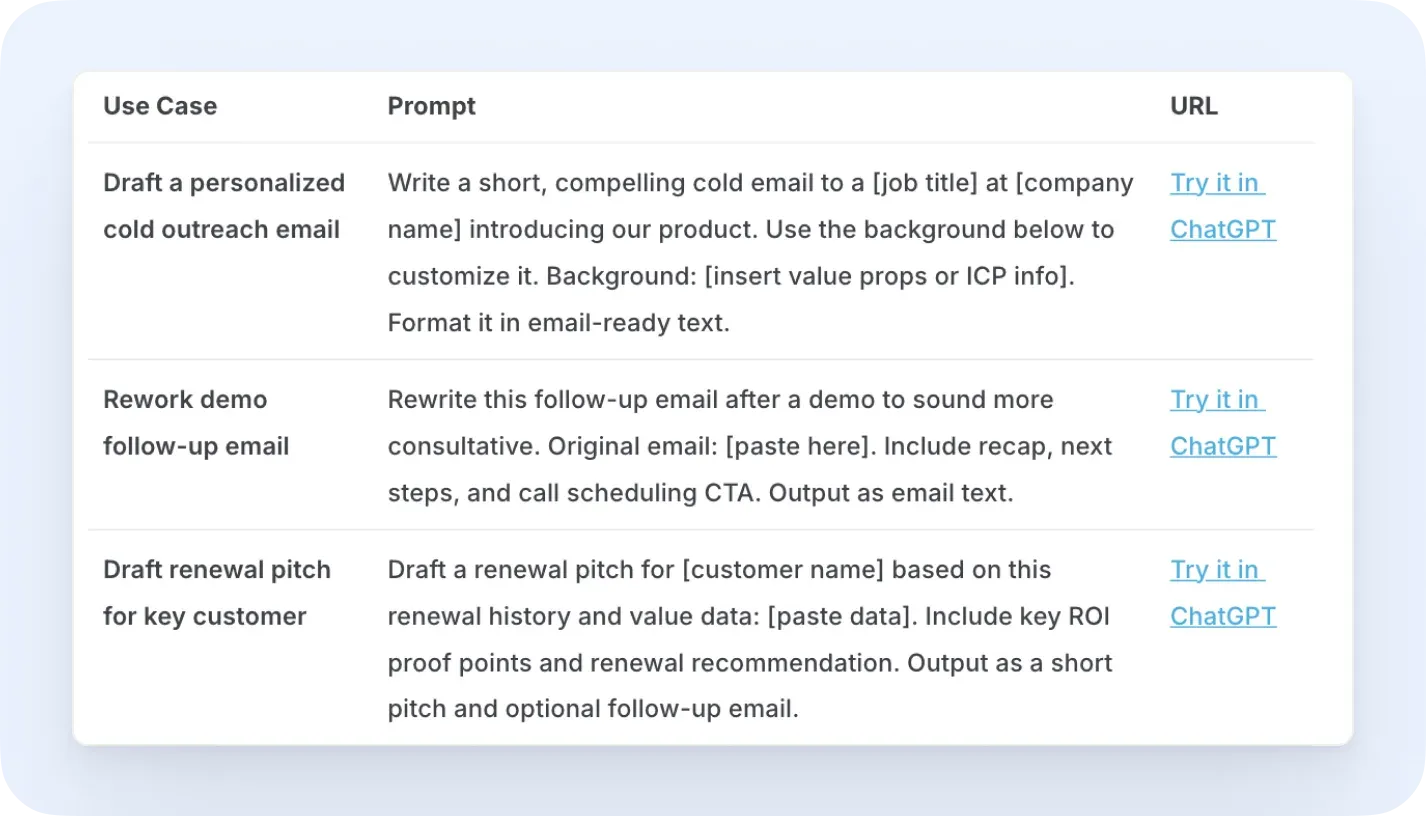
Task: Click the sentence 'Format it in email-ready text.'
Action: (559, 324)
